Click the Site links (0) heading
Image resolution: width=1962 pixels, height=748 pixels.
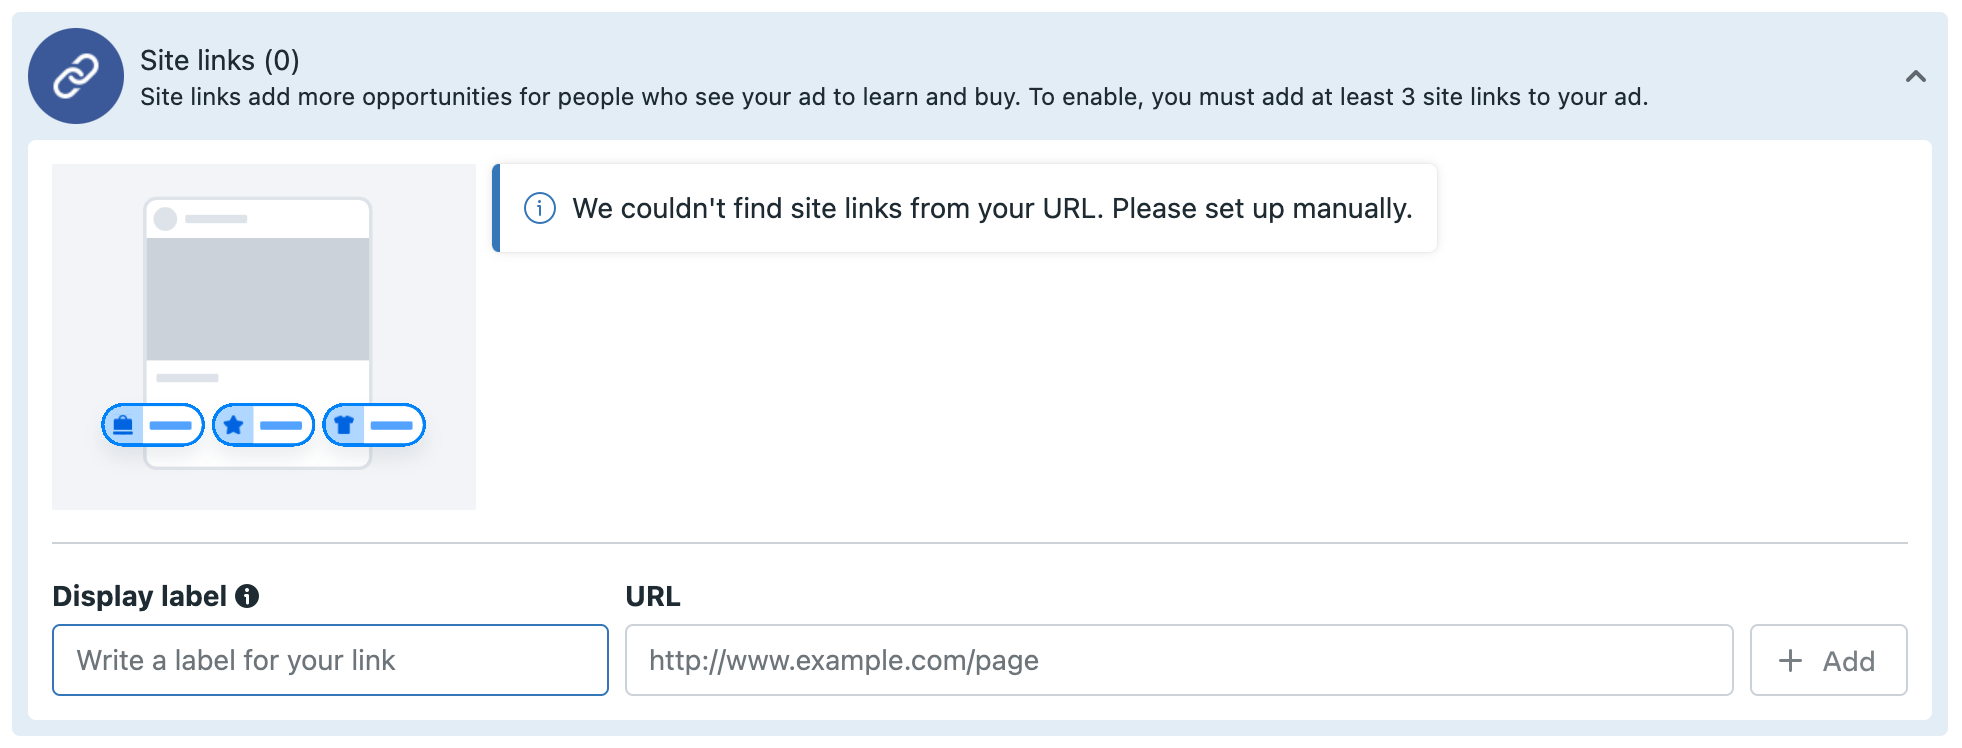click(x=220, y=60)
